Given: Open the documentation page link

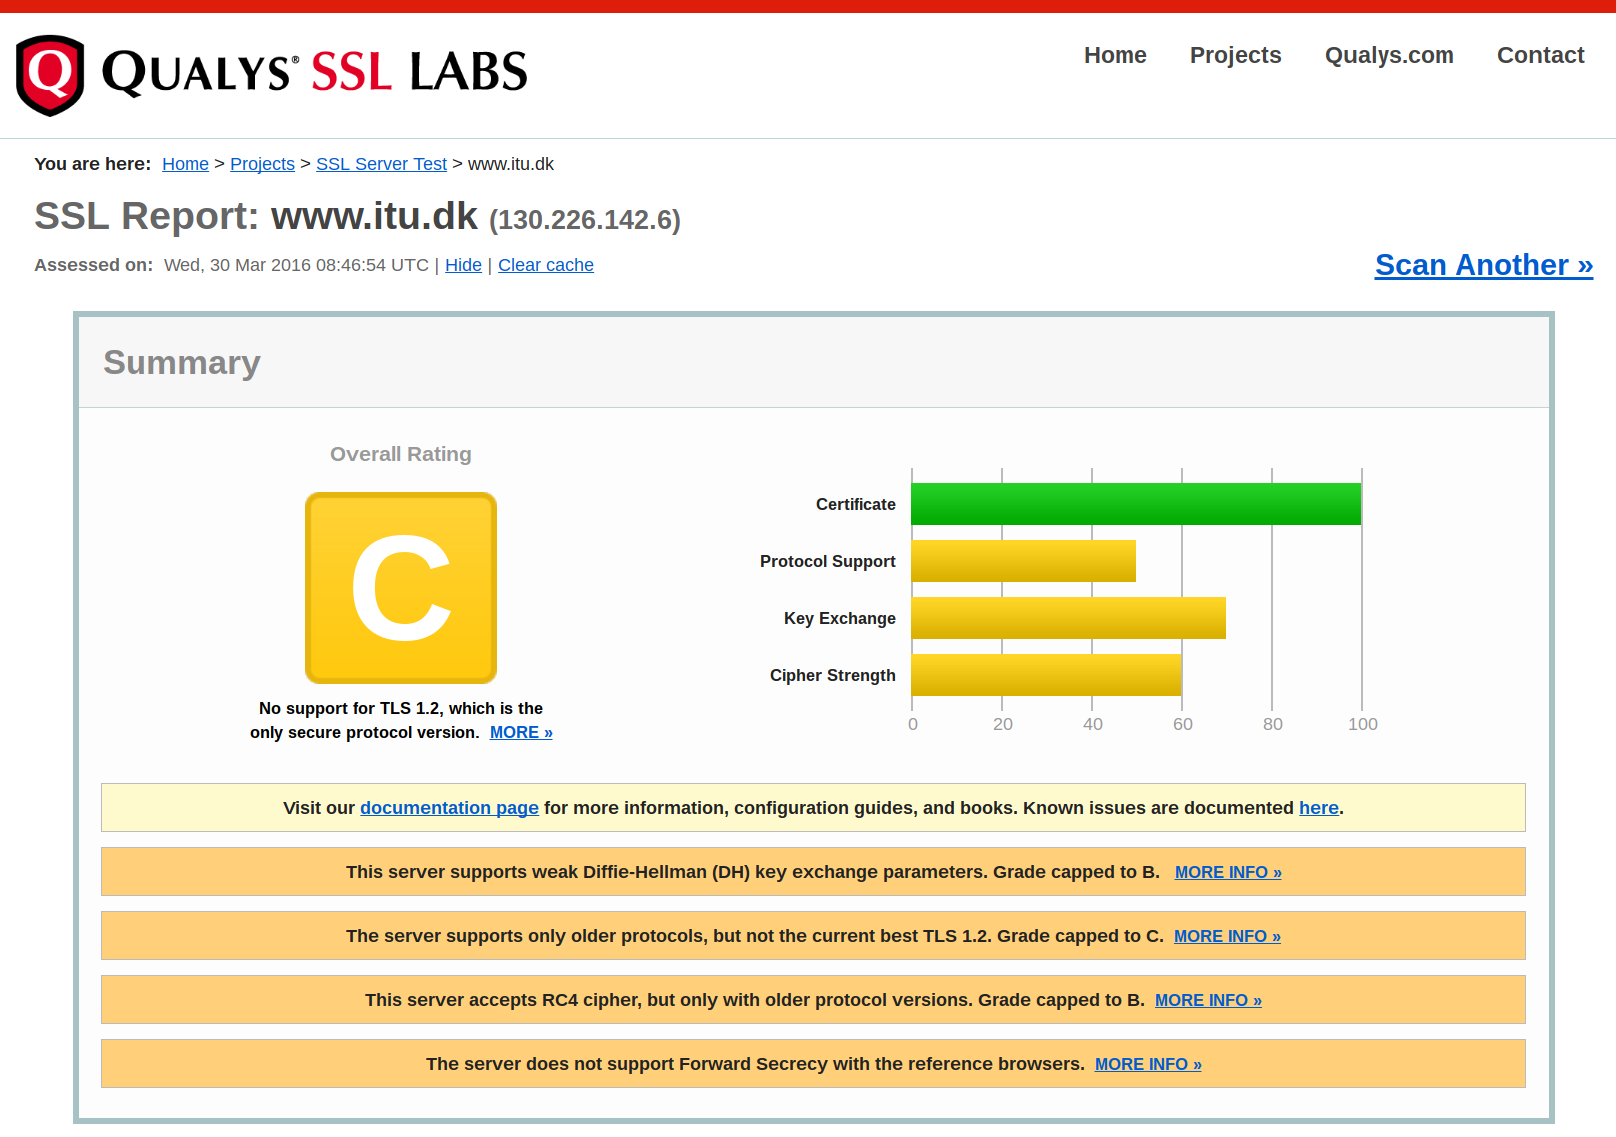Looking at the screenshot, I should pyautogui.click(x=449, y=808).
